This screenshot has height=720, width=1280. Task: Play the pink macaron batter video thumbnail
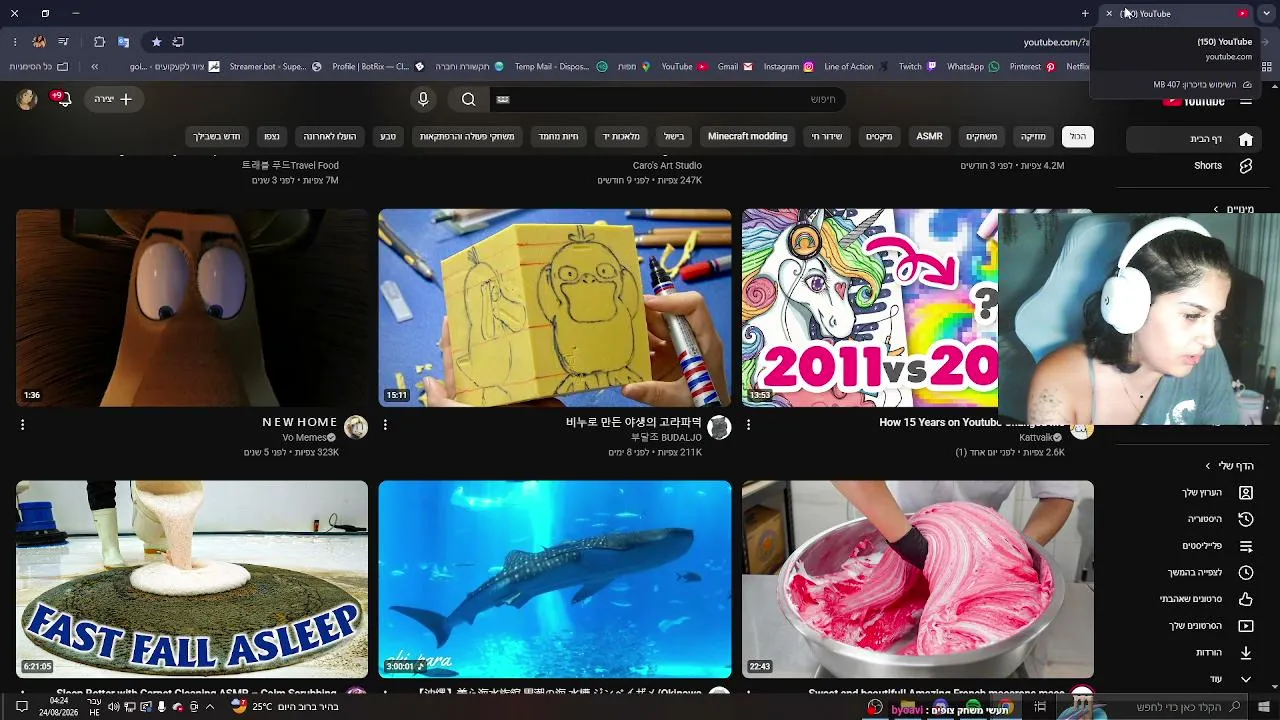tap(918, 579)
